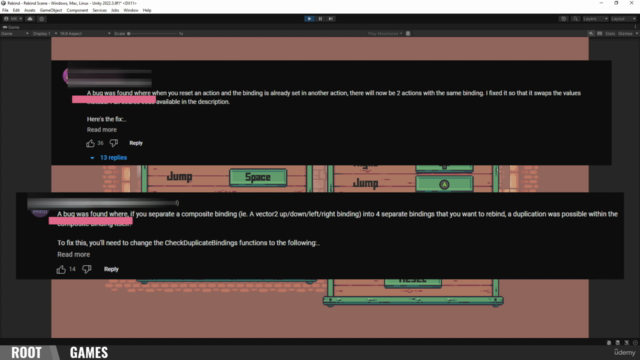Screen dimensions: 640x360
Task: Open the Game view mode dropdown
Action: click(x=15, y=33)
